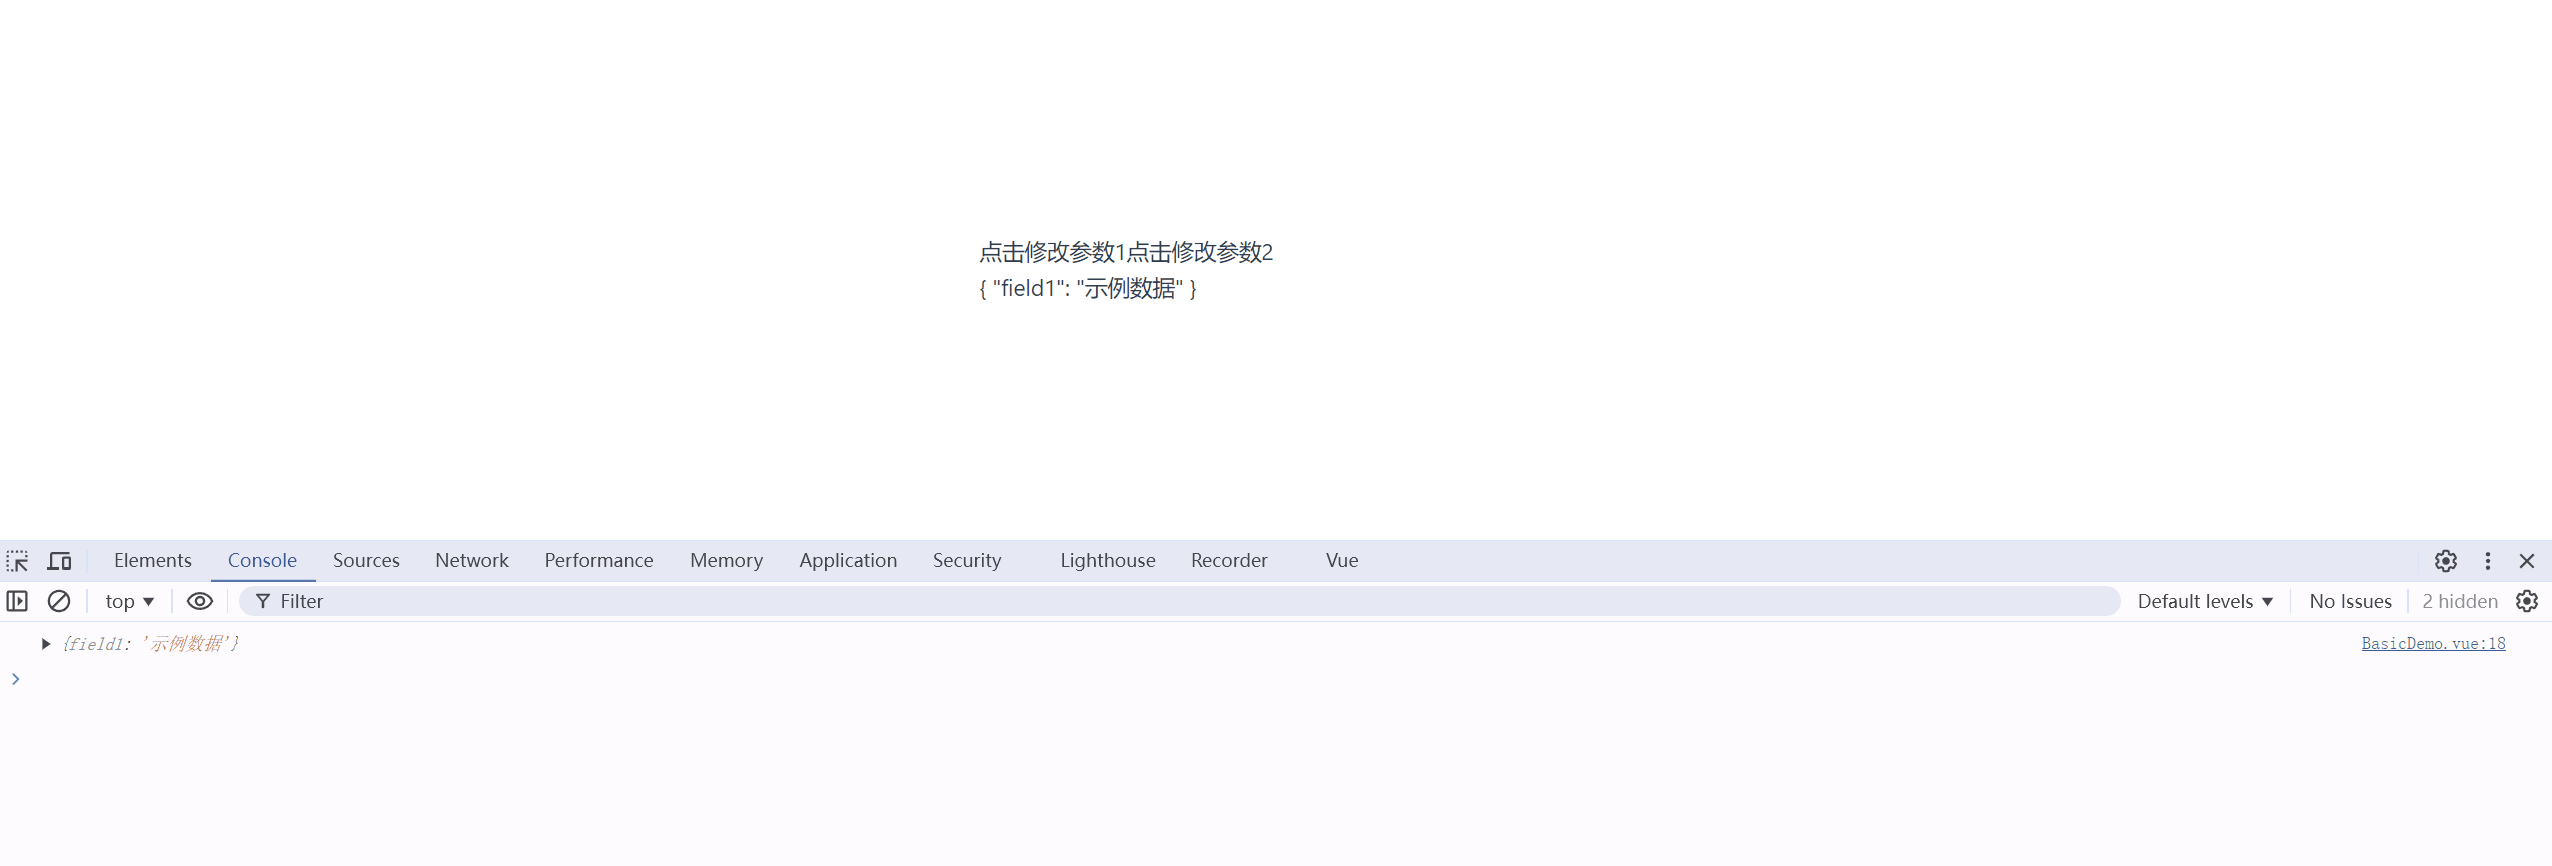Screen dimensions: 2552x866
Task: Click the logged {field1: '示例数据'} text
Action: tap(150, 644)
